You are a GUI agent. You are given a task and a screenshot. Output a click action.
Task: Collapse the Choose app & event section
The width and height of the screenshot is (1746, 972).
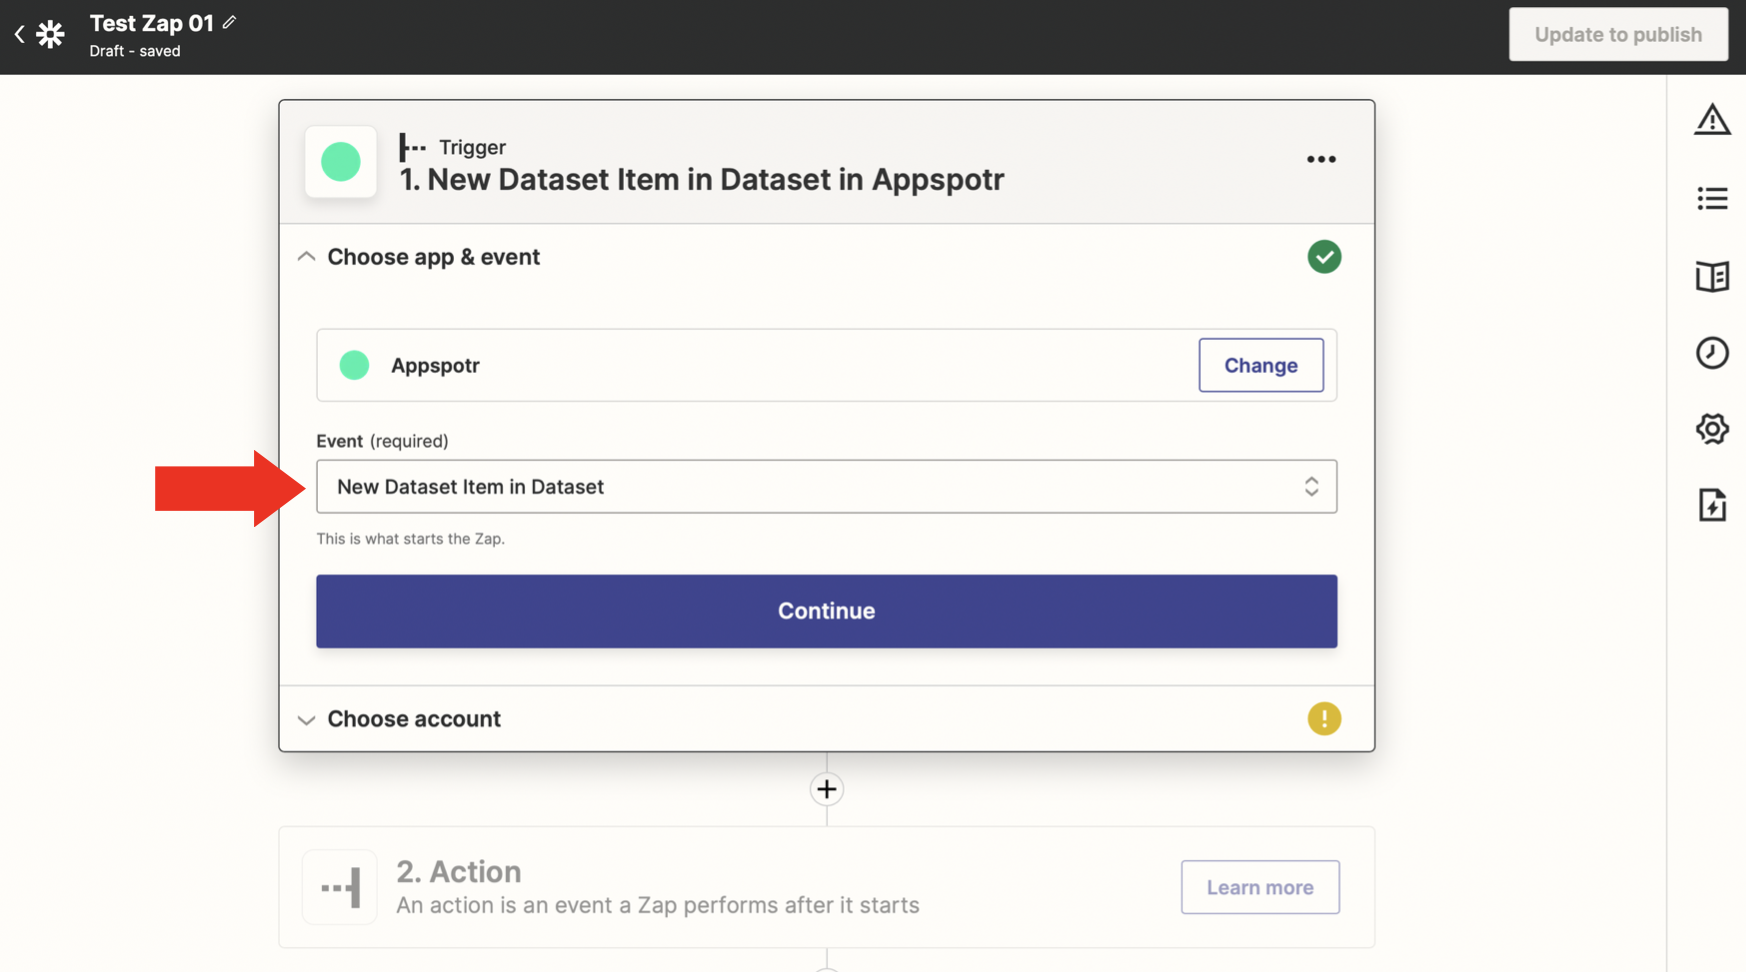(306, 257)
